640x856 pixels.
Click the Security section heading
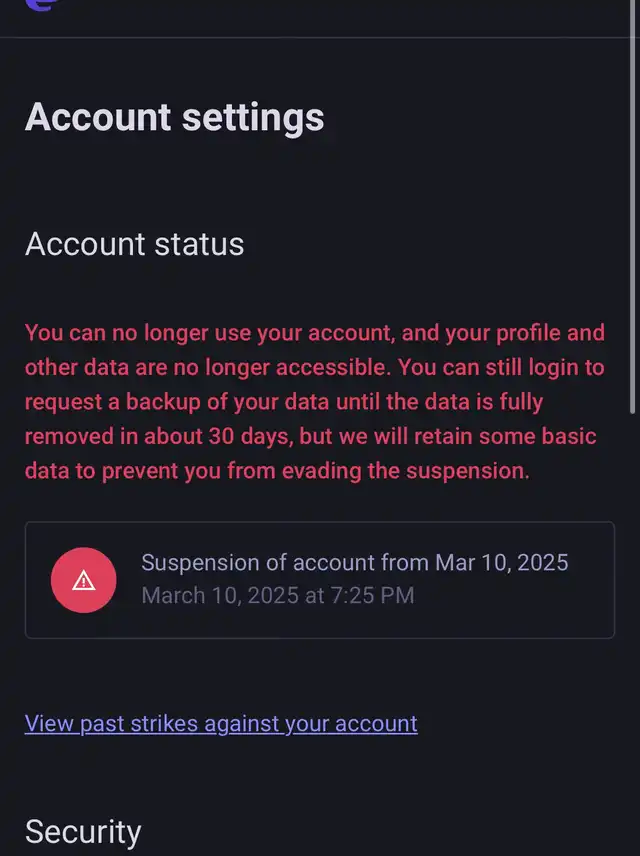83,831
